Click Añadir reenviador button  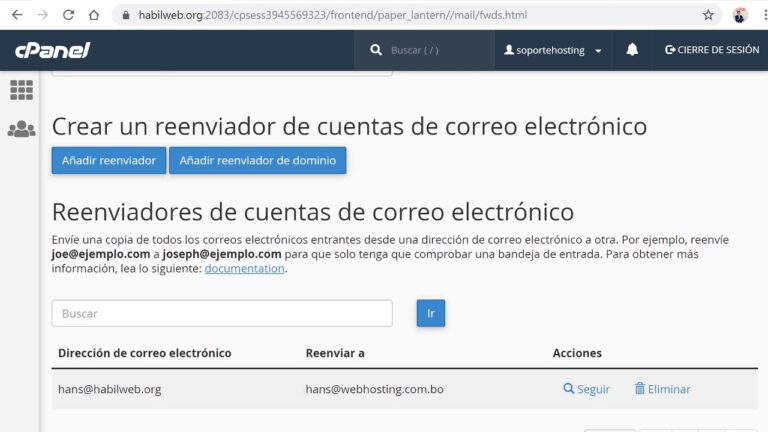pyautogui.click(x=109, y=160)
